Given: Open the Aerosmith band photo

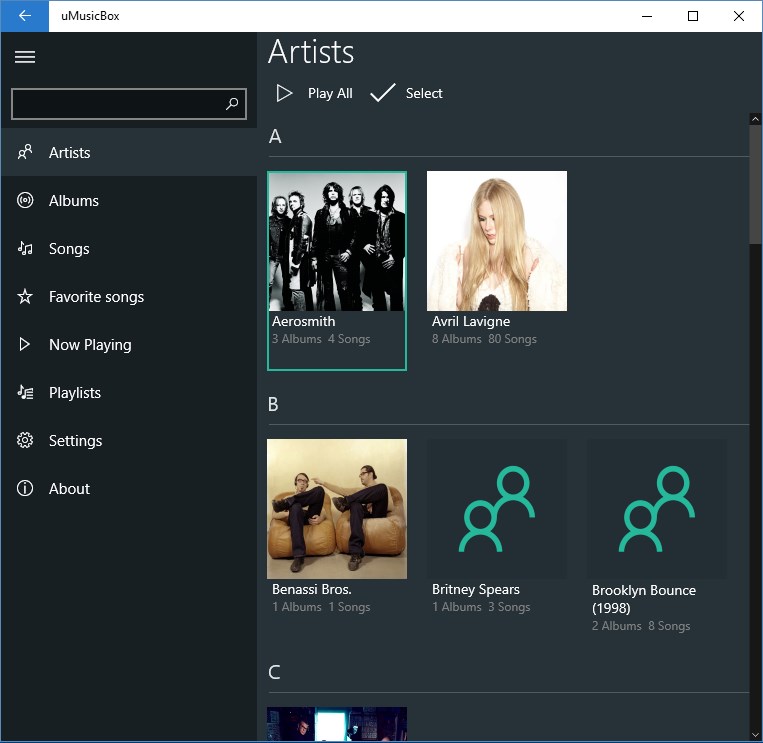Looking at the screenshot, I should coord(337,241).
